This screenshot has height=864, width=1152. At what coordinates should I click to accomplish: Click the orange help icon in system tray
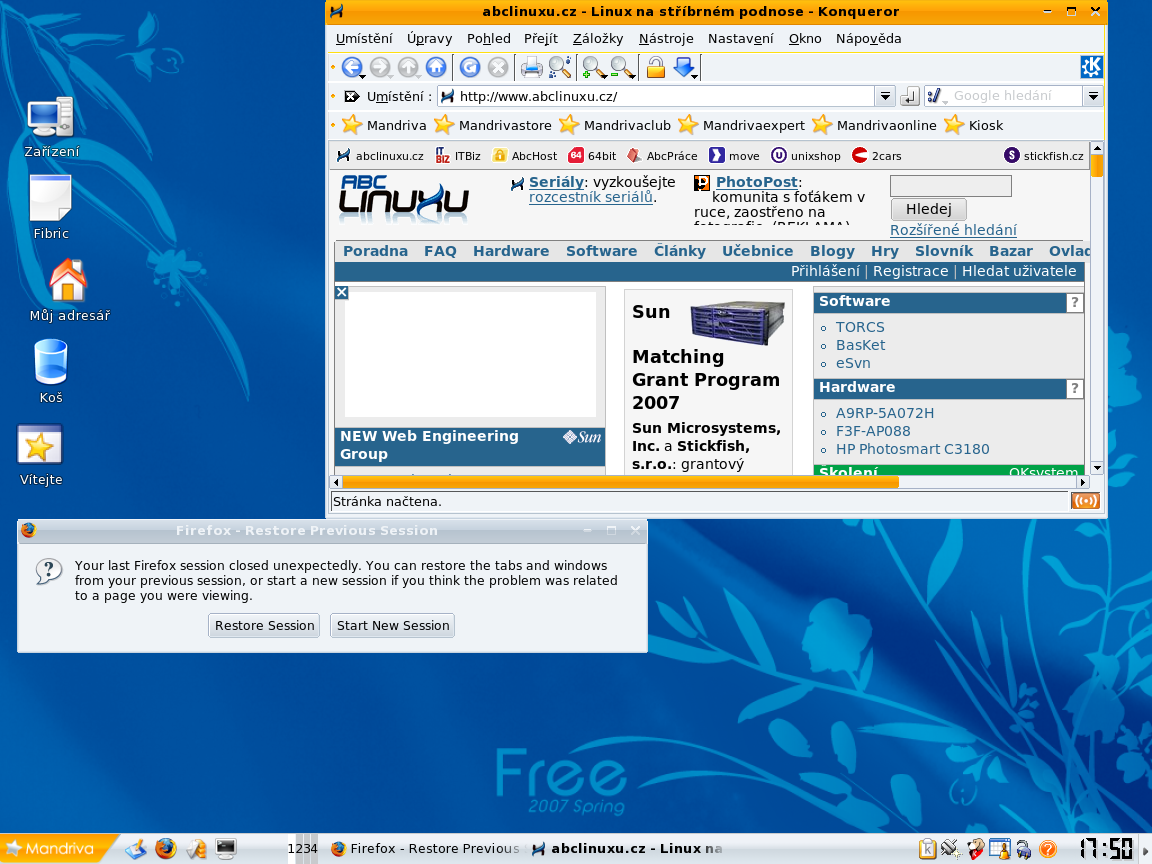[x=1048, y=849]
